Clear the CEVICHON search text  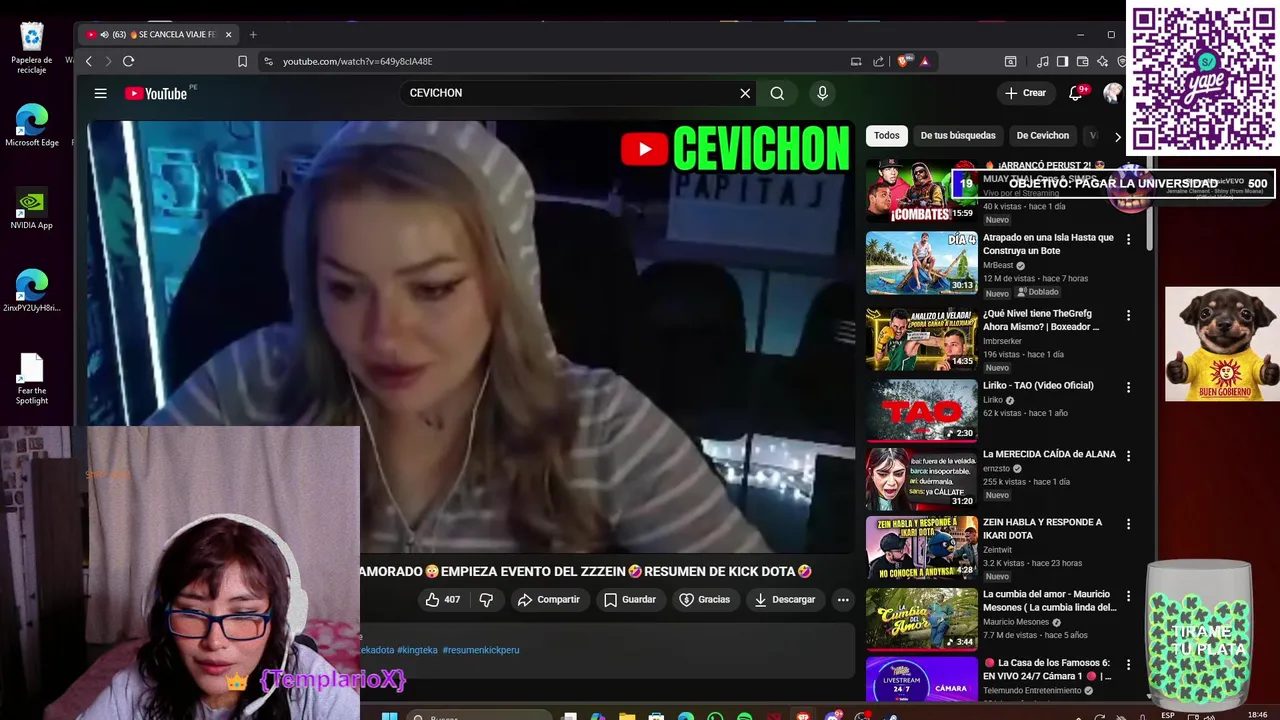pyautogui.click(x=745, y=93)
